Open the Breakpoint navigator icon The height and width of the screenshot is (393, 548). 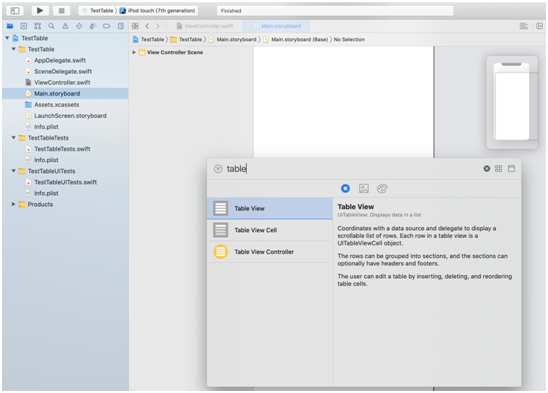(107, 26)
